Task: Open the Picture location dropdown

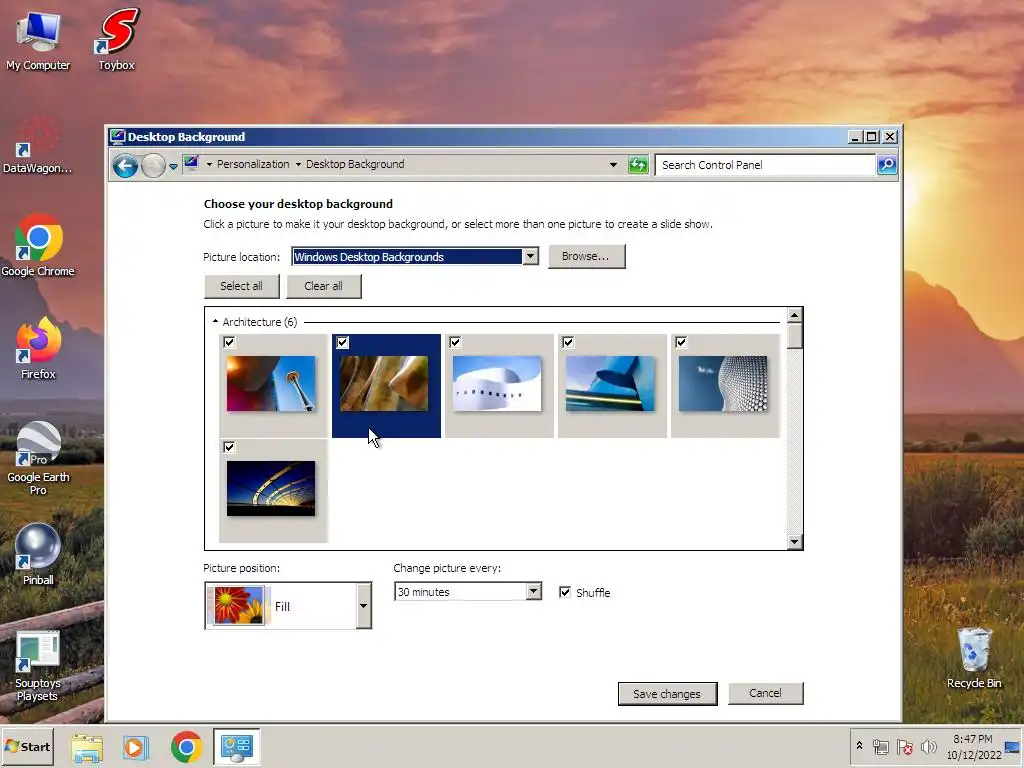Action: (x=530, y=257)
